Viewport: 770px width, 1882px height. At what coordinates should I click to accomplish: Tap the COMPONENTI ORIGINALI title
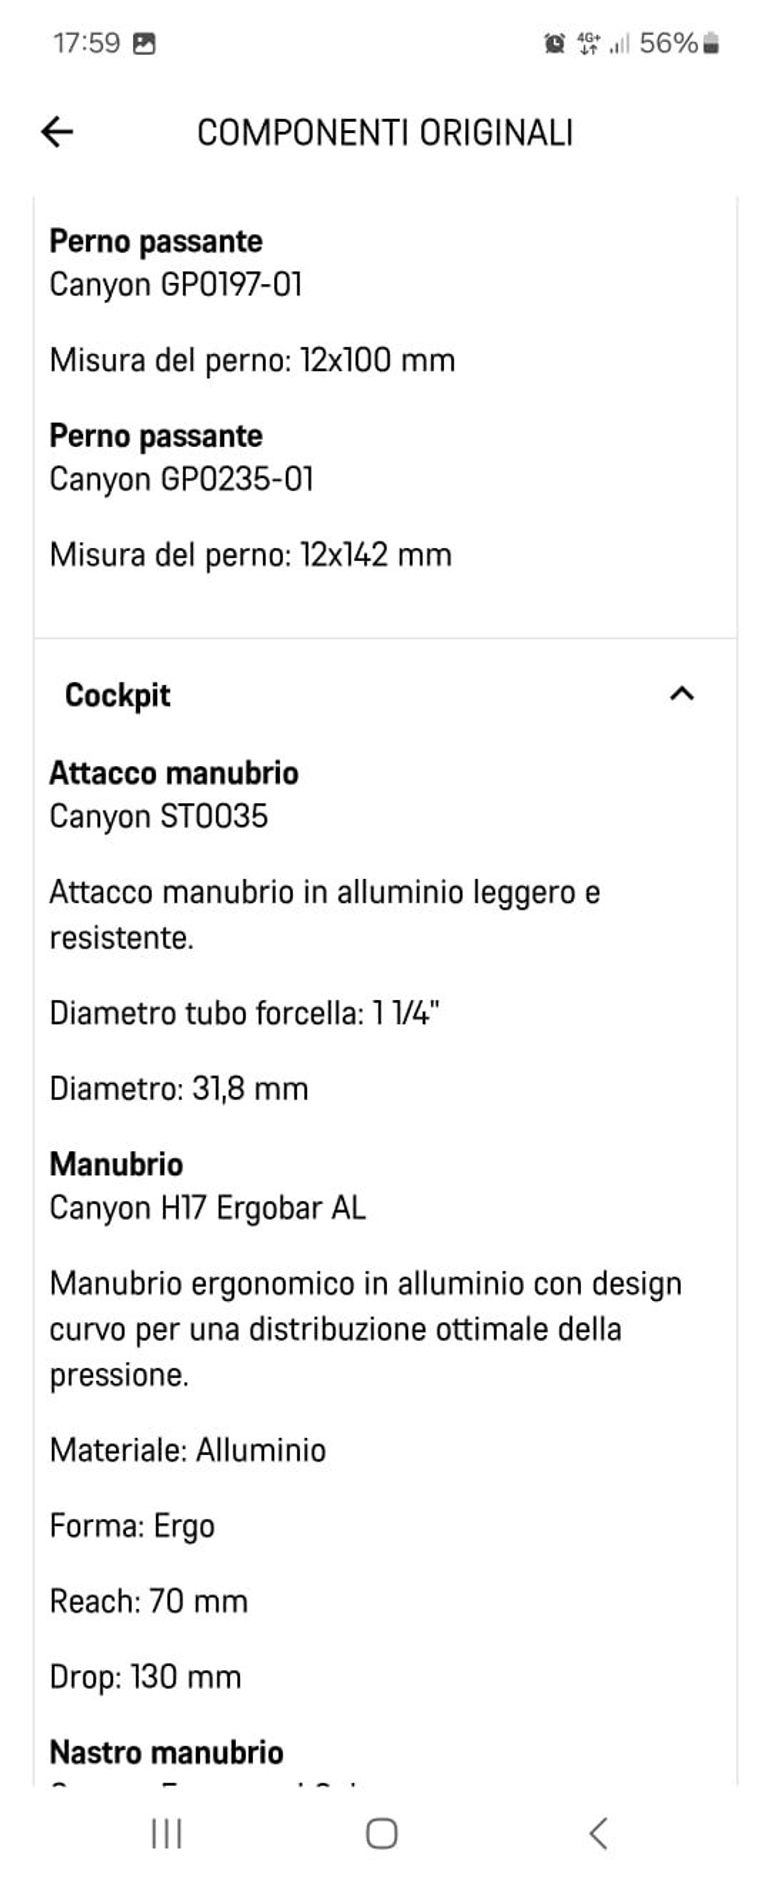(x=385, y=132)
